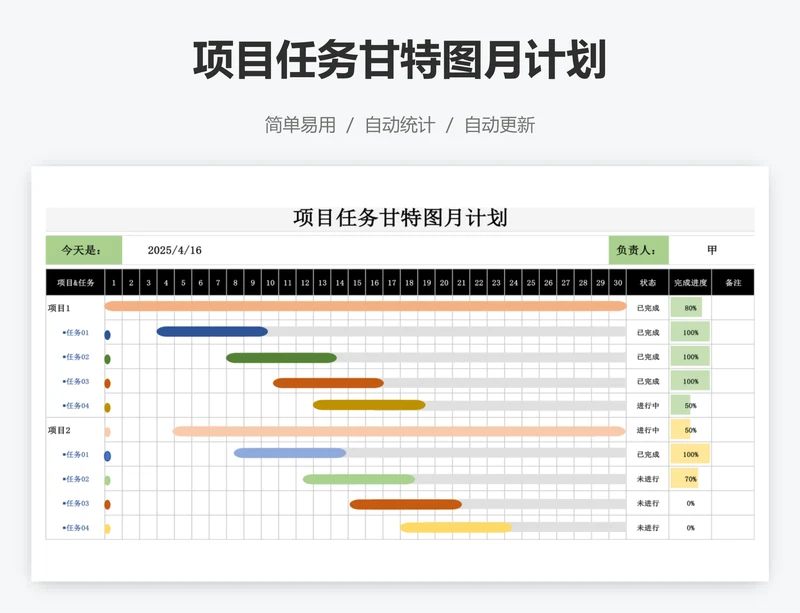Click the blue color dot in 项目1 任务01 row
This screenshot has width=800, height=613.
click(x=108, y=335)
